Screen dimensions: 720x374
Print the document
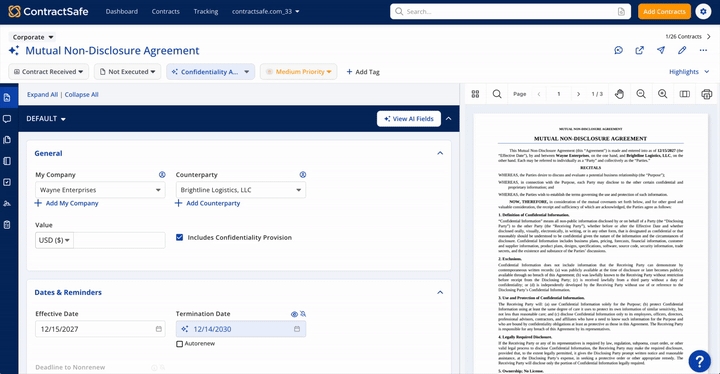707,94
